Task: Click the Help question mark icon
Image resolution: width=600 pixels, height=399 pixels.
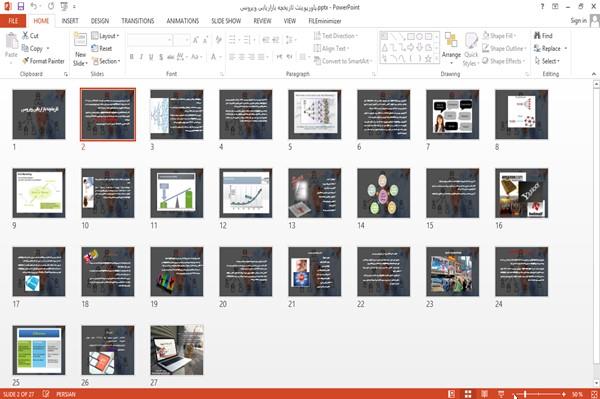Action: [x=542, y=7]
